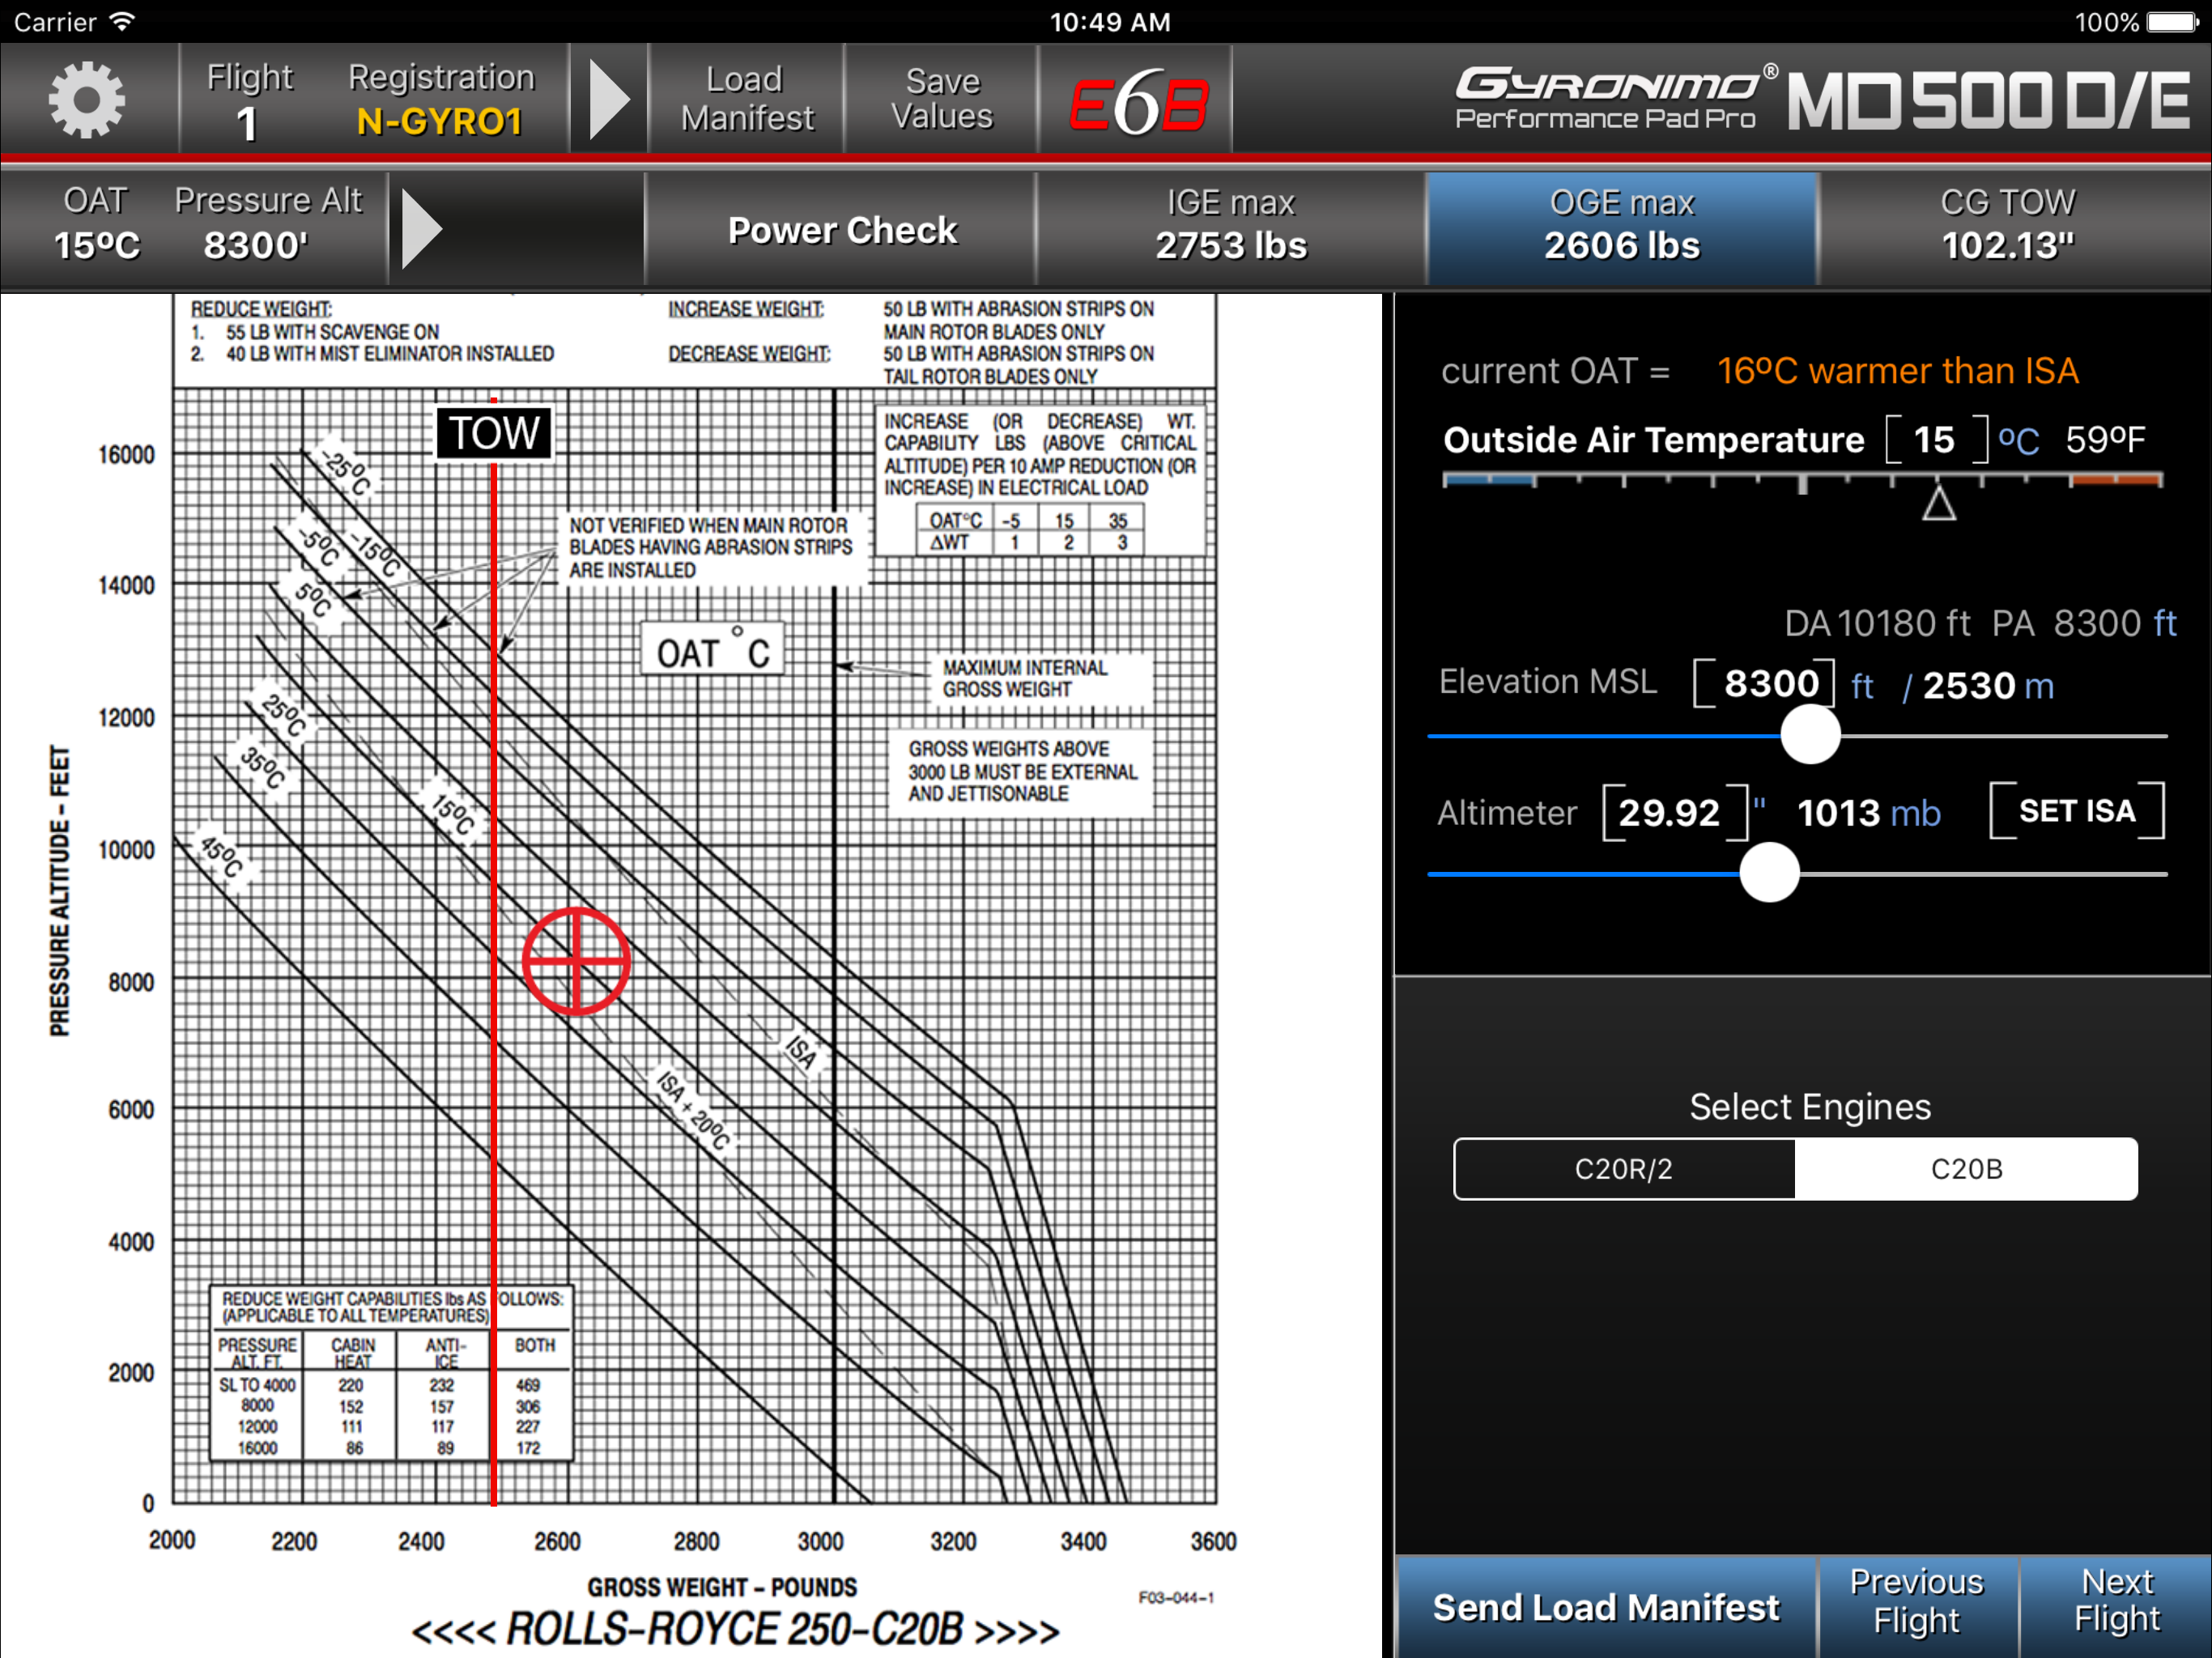The height and width of the screenshot is (1658, 2212).
Task: Tap Send Load Manifest
Action: point(1606,1607)
